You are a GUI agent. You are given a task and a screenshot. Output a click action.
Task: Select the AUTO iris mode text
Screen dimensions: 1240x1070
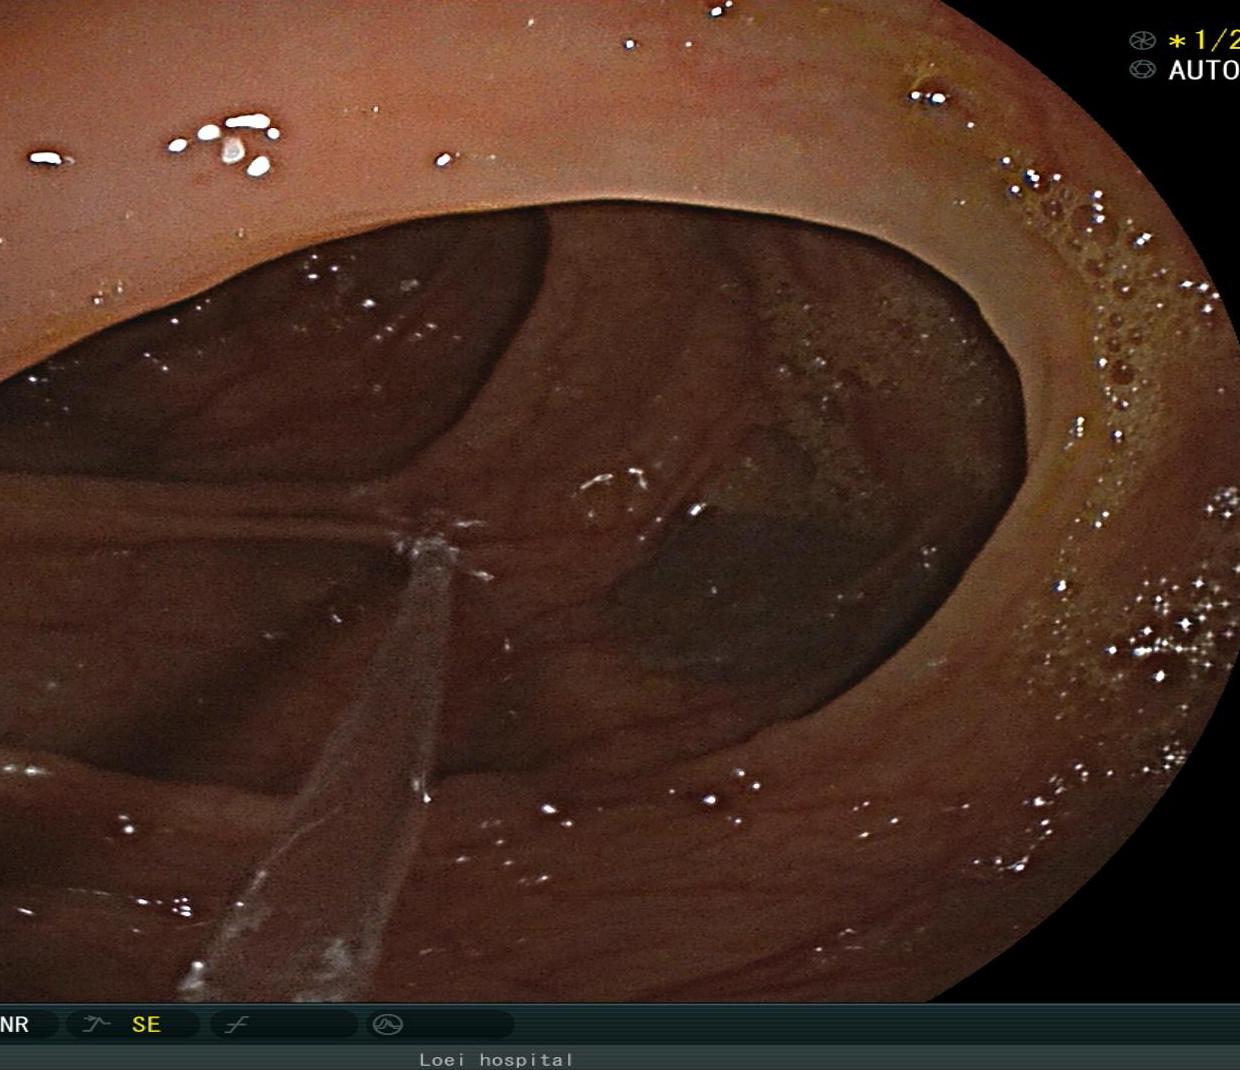[x=1203, y=71]
